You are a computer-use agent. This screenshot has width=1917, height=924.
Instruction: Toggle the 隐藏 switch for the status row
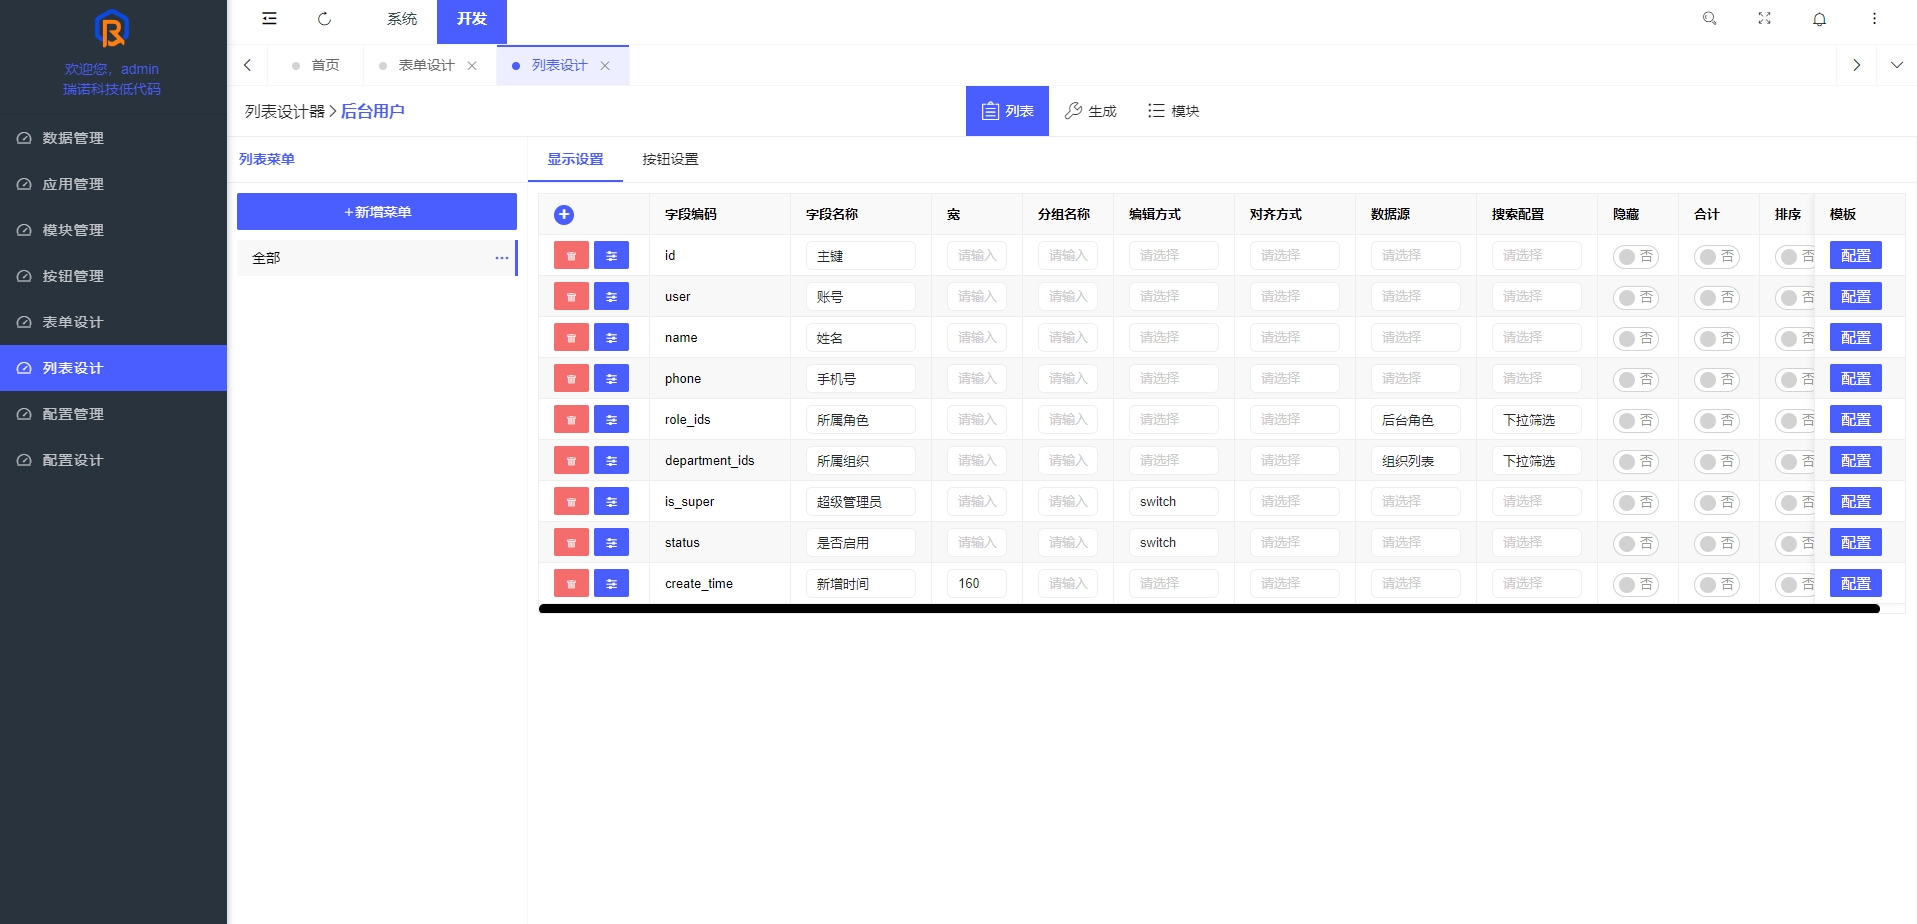point(1635,544)
